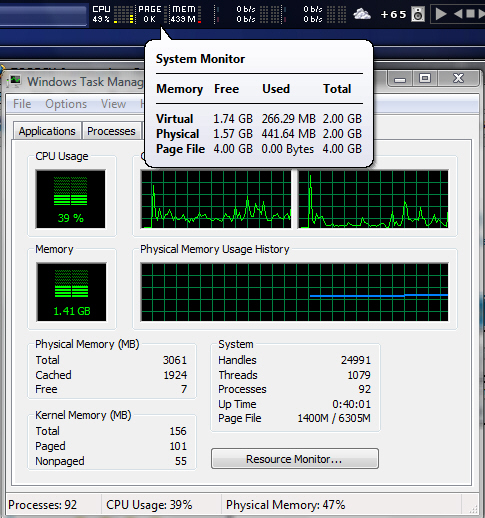Click the Task Manager title bar icon
This screenshot has width=485, height=518.
15,81
